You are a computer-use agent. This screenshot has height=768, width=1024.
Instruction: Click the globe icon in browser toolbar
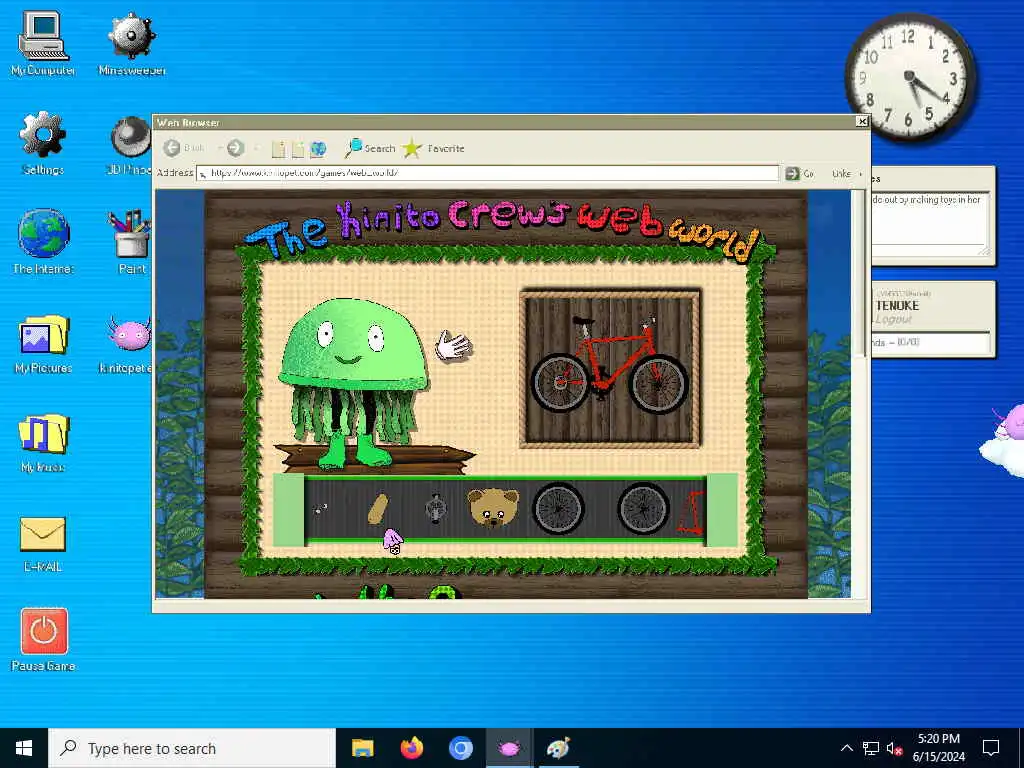tap(318, 149)
